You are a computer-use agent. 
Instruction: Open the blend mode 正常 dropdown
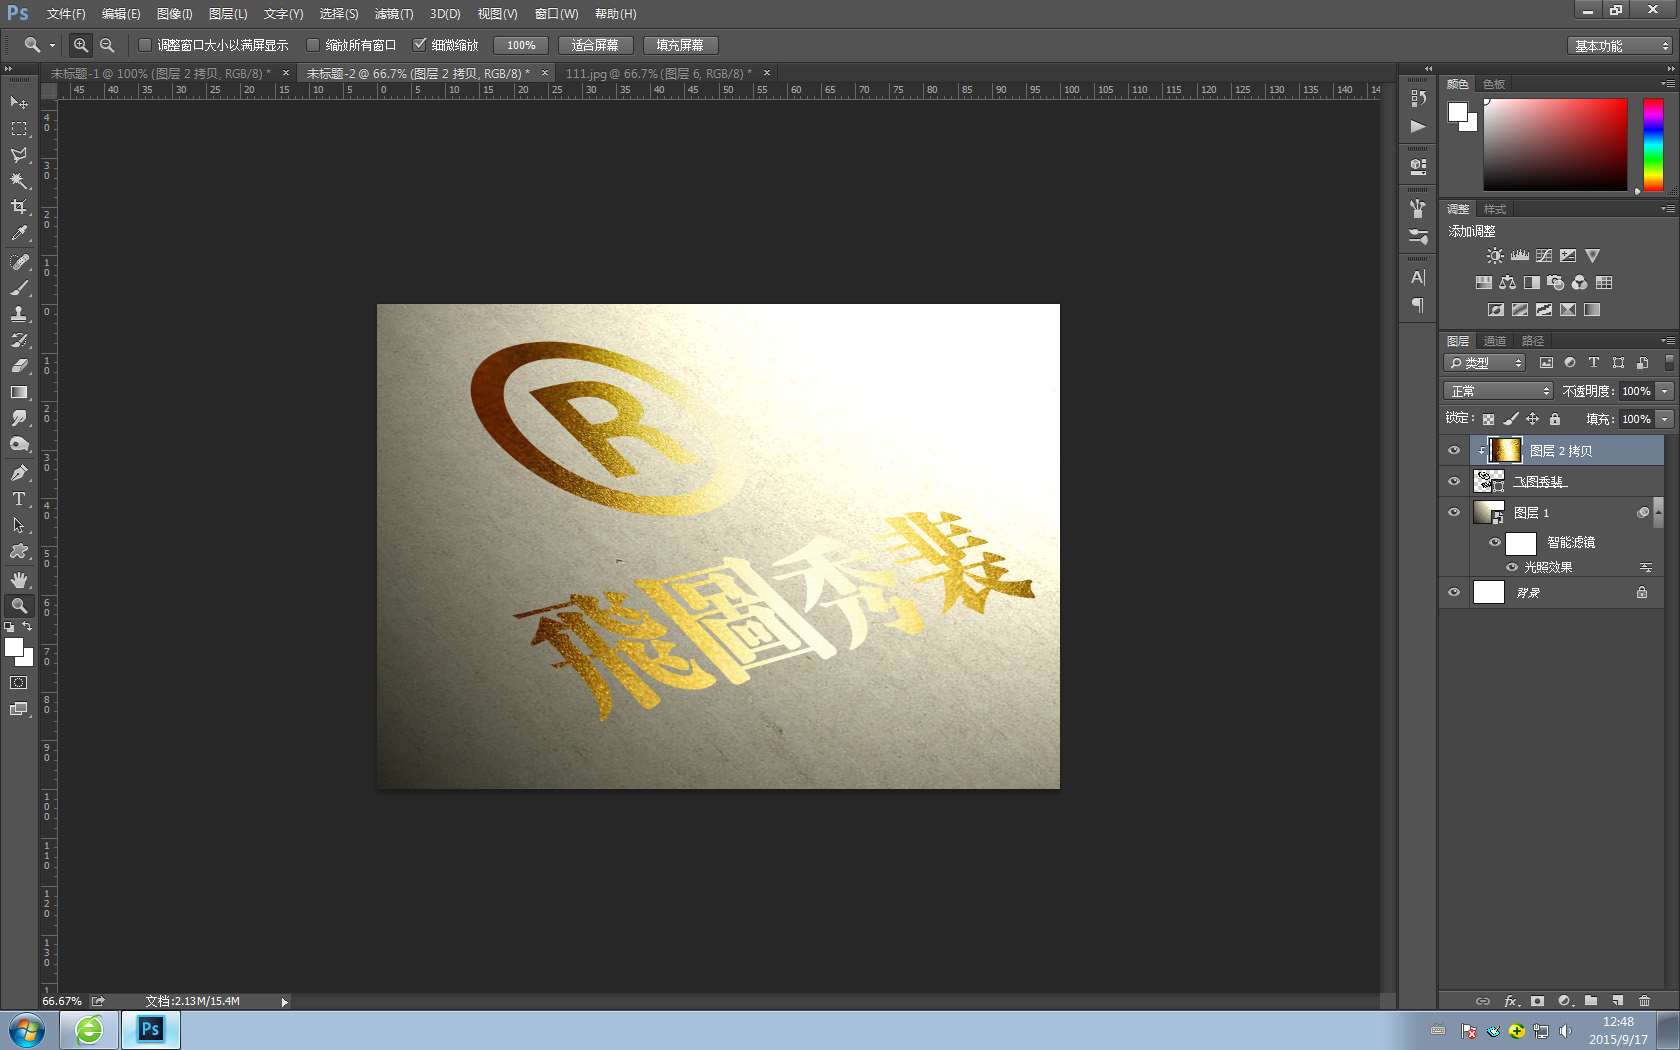coord(1497,391)
